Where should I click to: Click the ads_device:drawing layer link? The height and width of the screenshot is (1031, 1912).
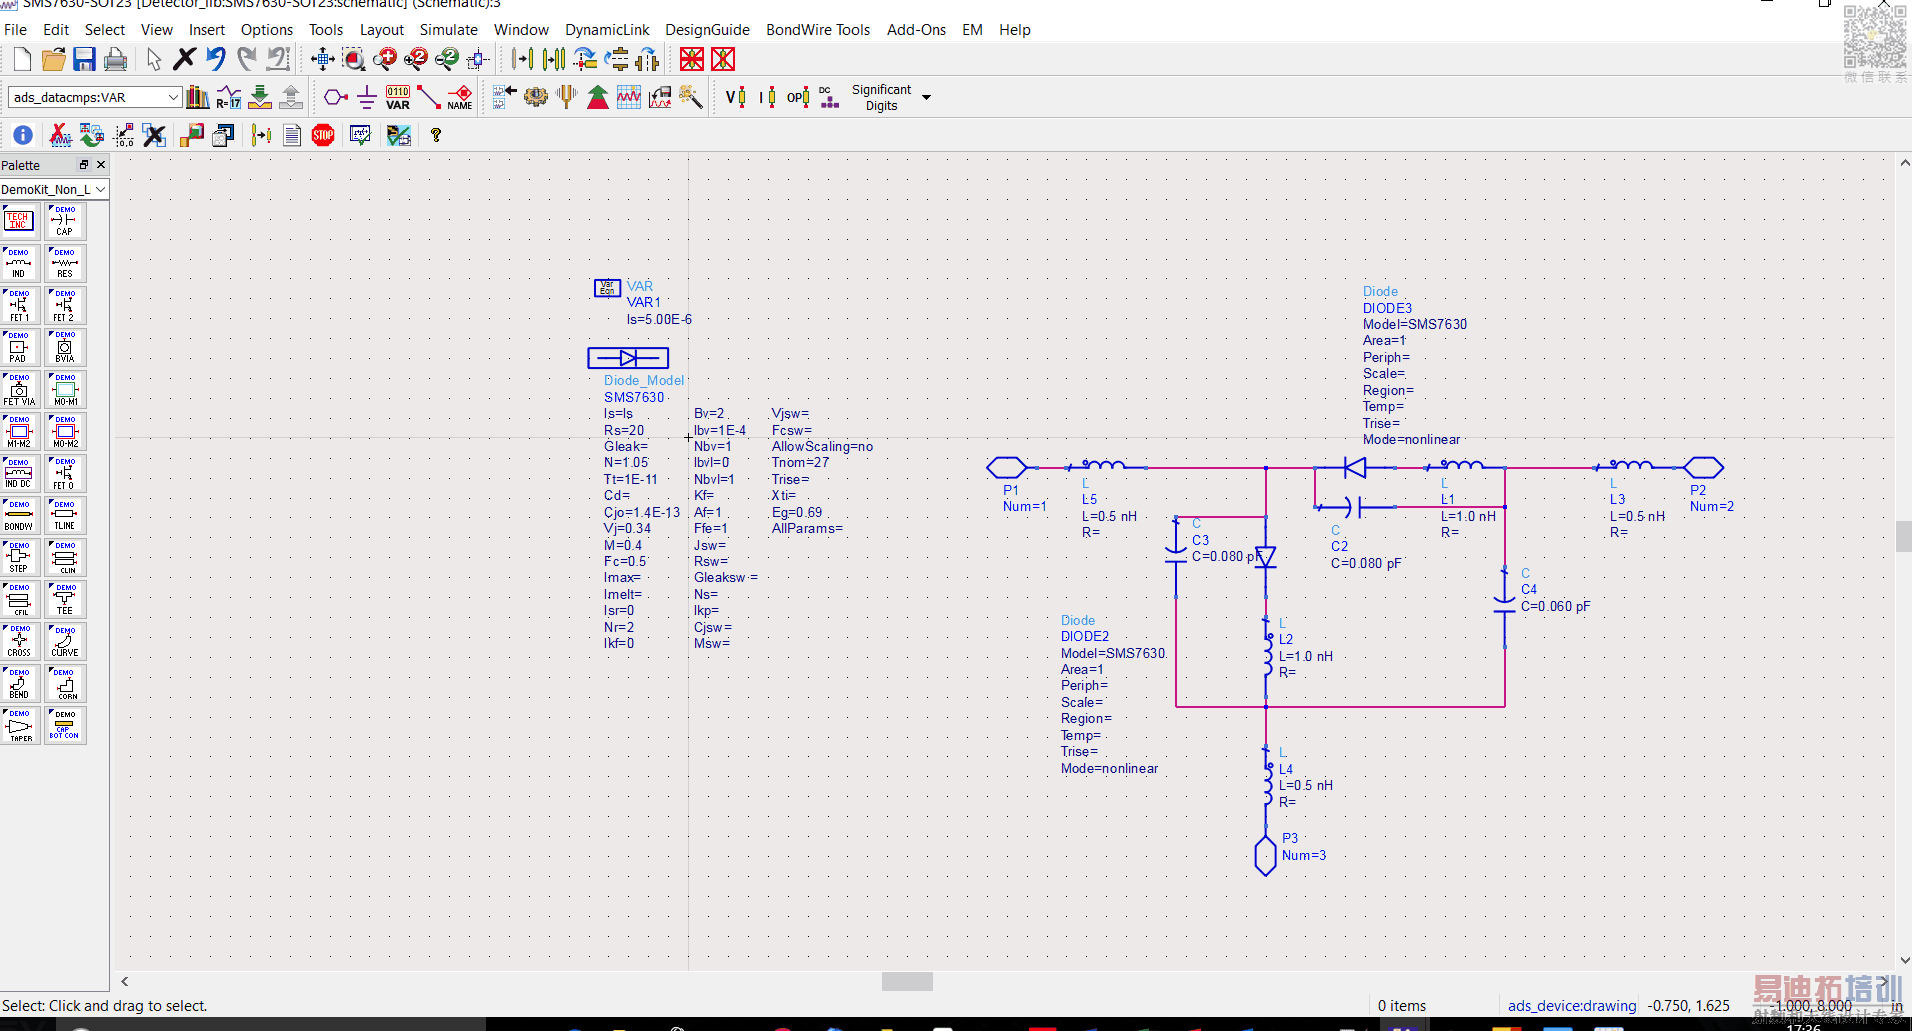tap(1572, 1006)
